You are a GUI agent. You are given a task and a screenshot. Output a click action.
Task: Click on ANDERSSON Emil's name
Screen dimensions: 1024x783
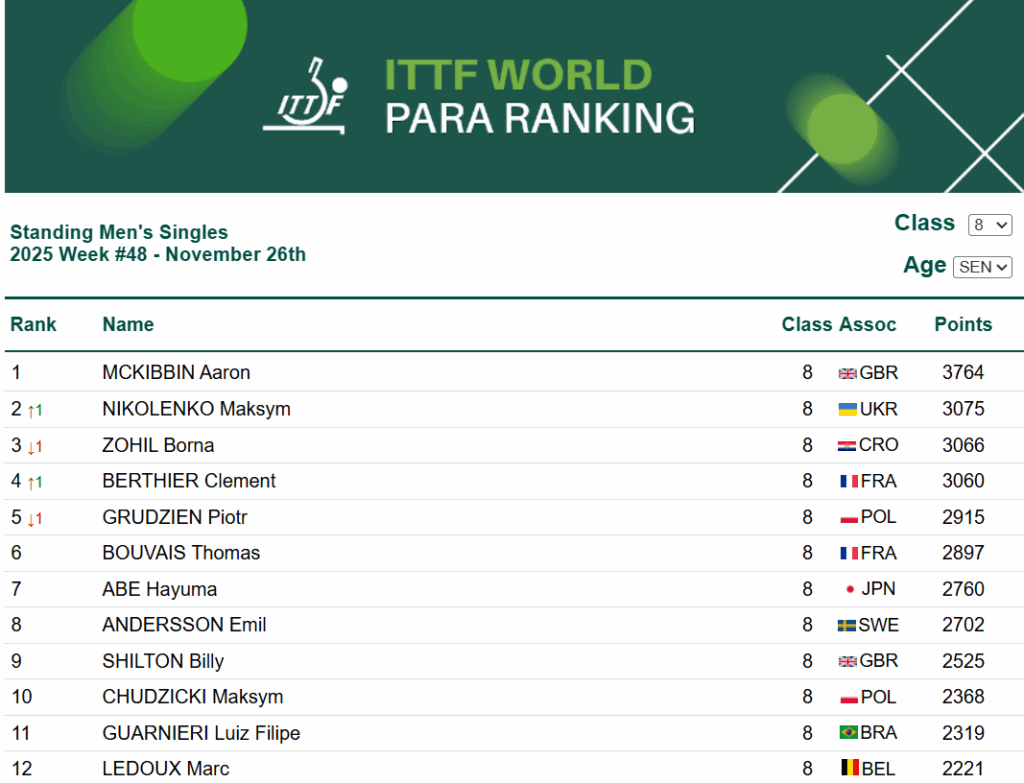coord(184,625)
